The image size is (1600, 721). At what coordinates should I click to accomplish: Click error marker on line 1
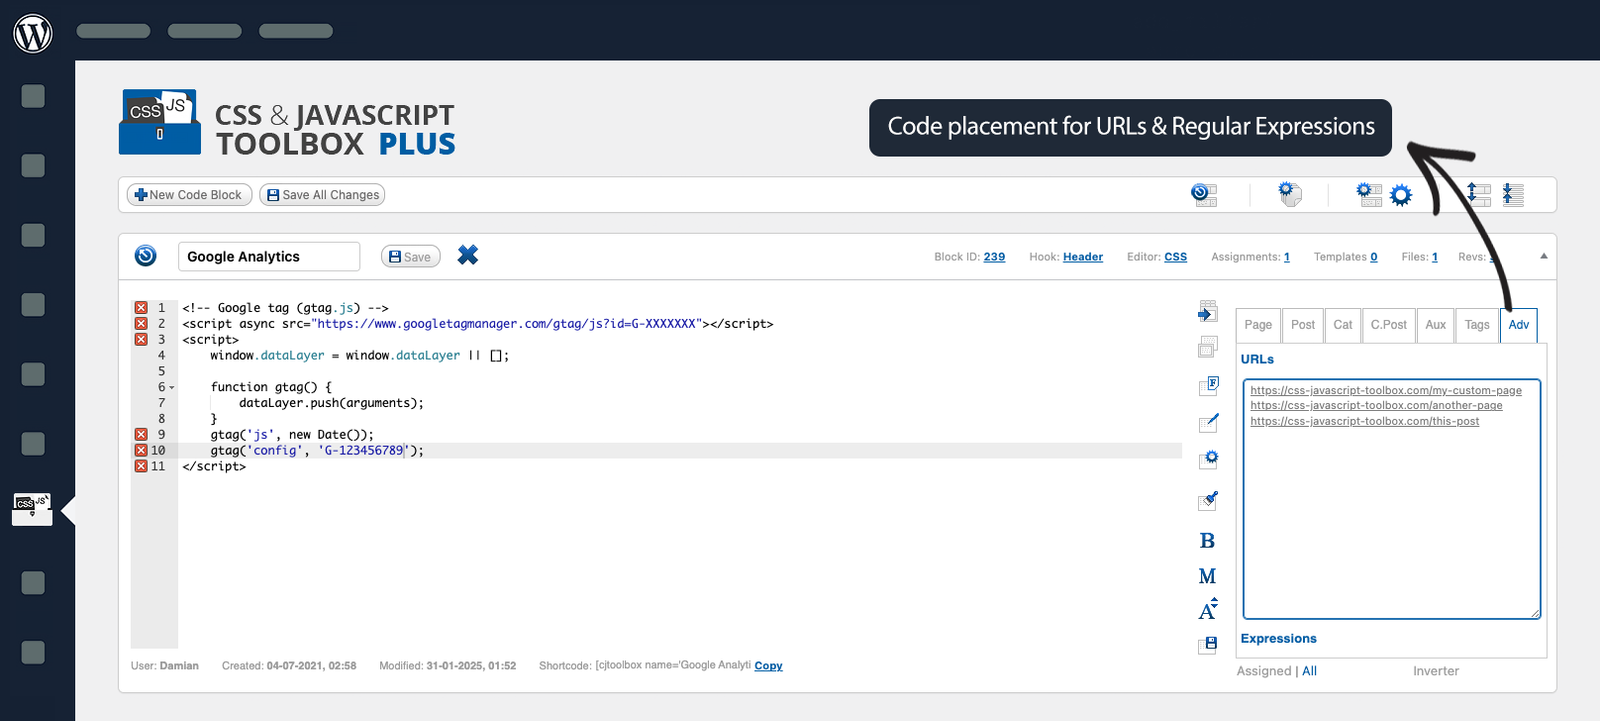coord(141,308)
